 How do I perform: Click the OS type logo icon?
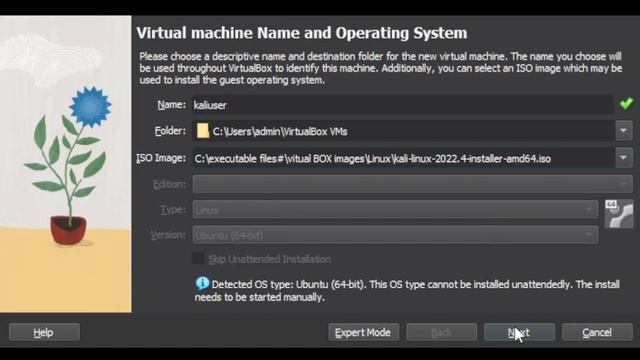pos(619,213)
